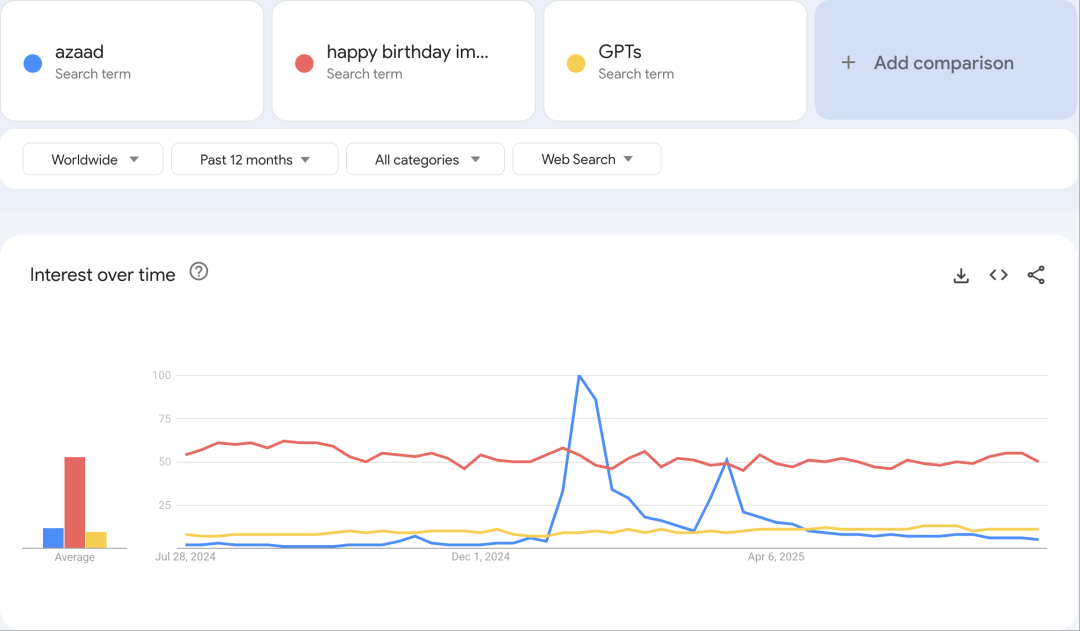Screen dimensions: 1080x631
Task: Open the Worldwide region dropdown
Action: [93, 159]
